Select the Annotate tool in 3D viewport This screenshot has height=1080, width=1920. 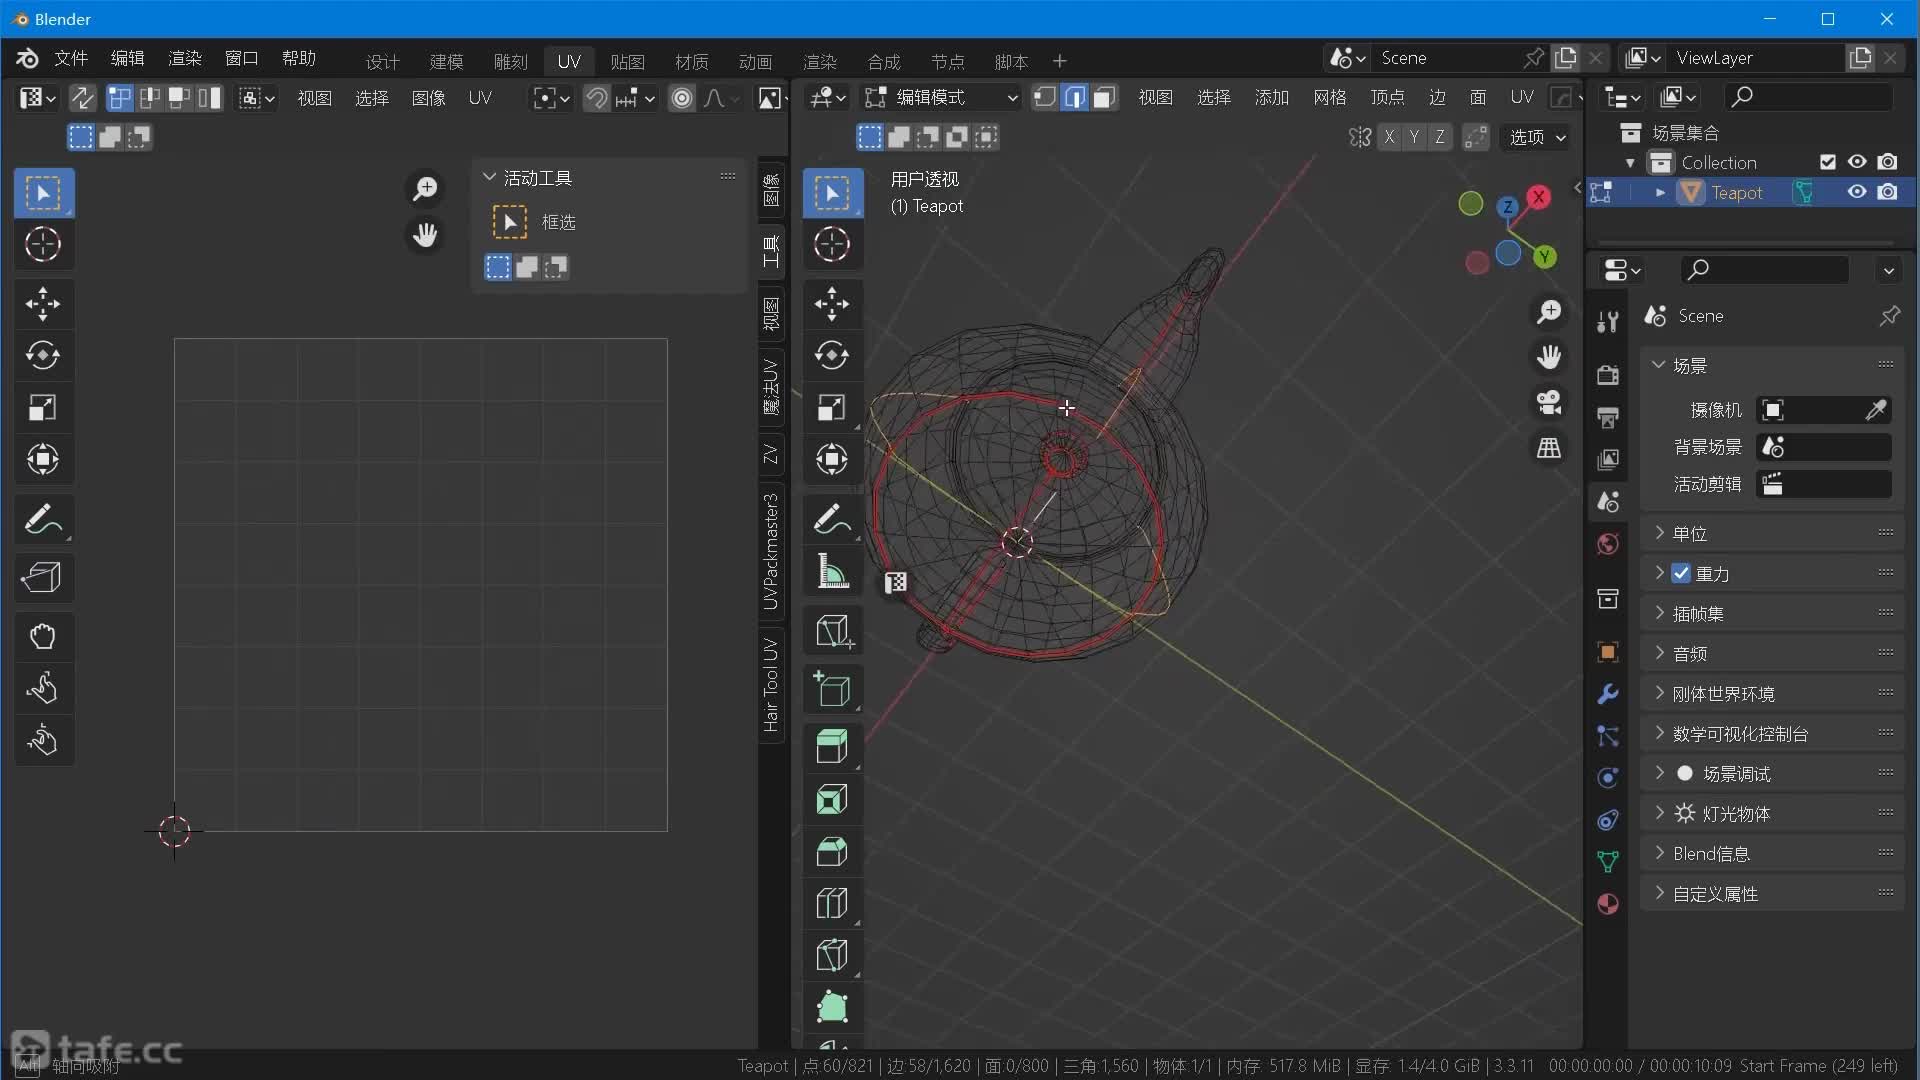pyautogui.click(x=832, y=519)
